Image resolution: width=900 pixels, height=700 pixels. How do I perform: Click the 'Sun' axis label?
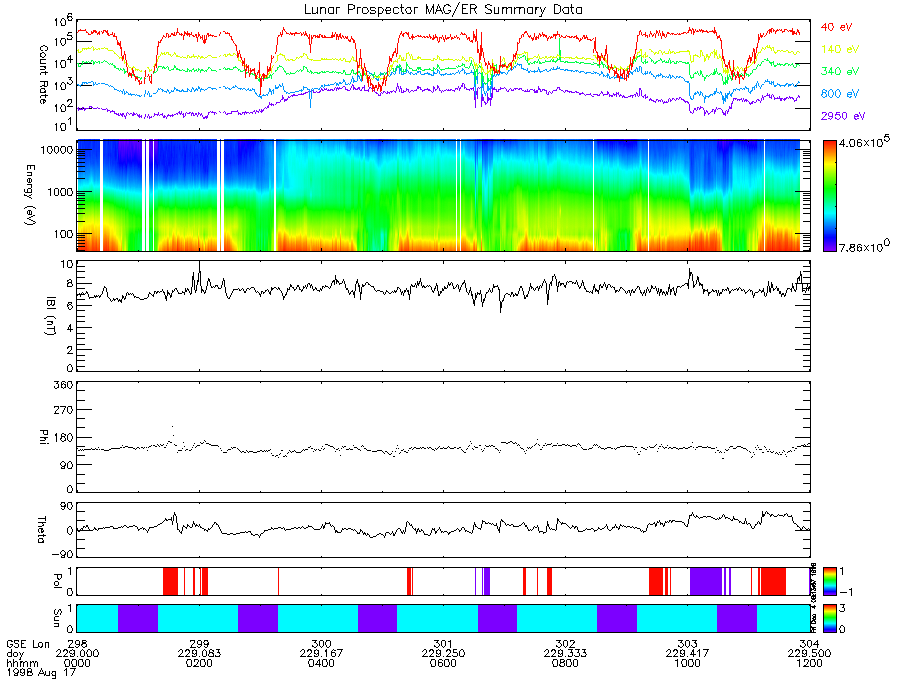pos(57,617)
